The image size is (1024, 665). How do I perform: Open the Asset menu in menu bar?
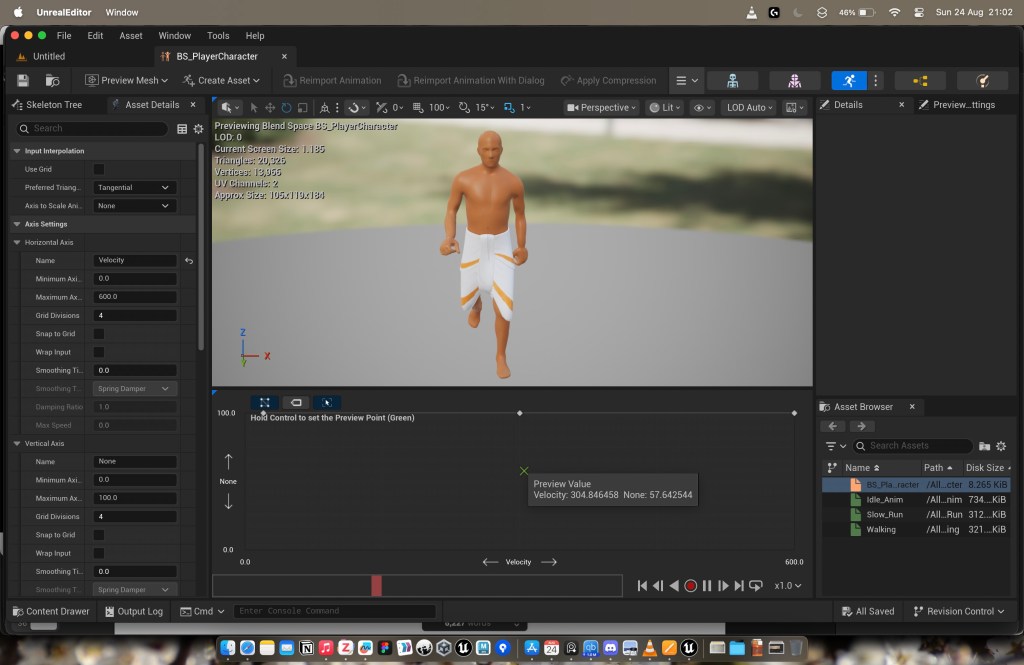pyautogui.click(x=131, y=35)
